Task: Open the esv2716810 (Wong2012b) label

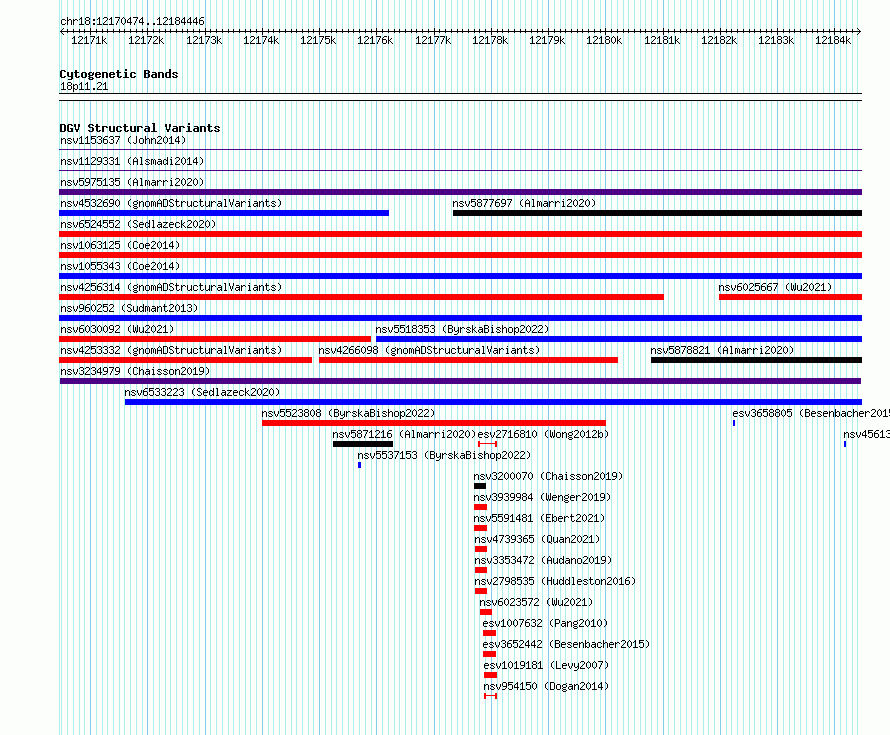Action: coord(543,434)
